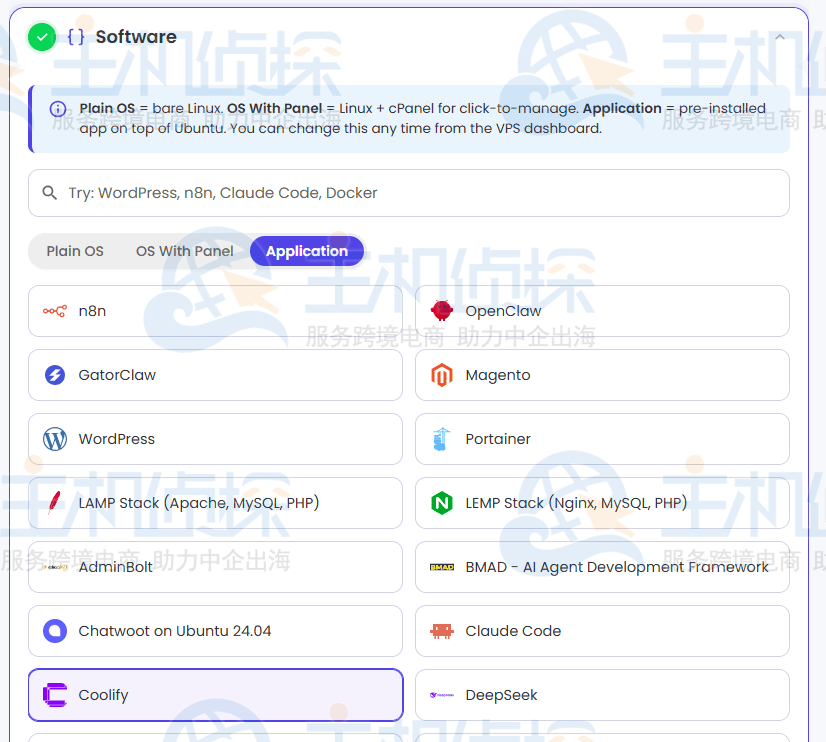
Task: Click the search magnifier icon
Action: [50, 193]
